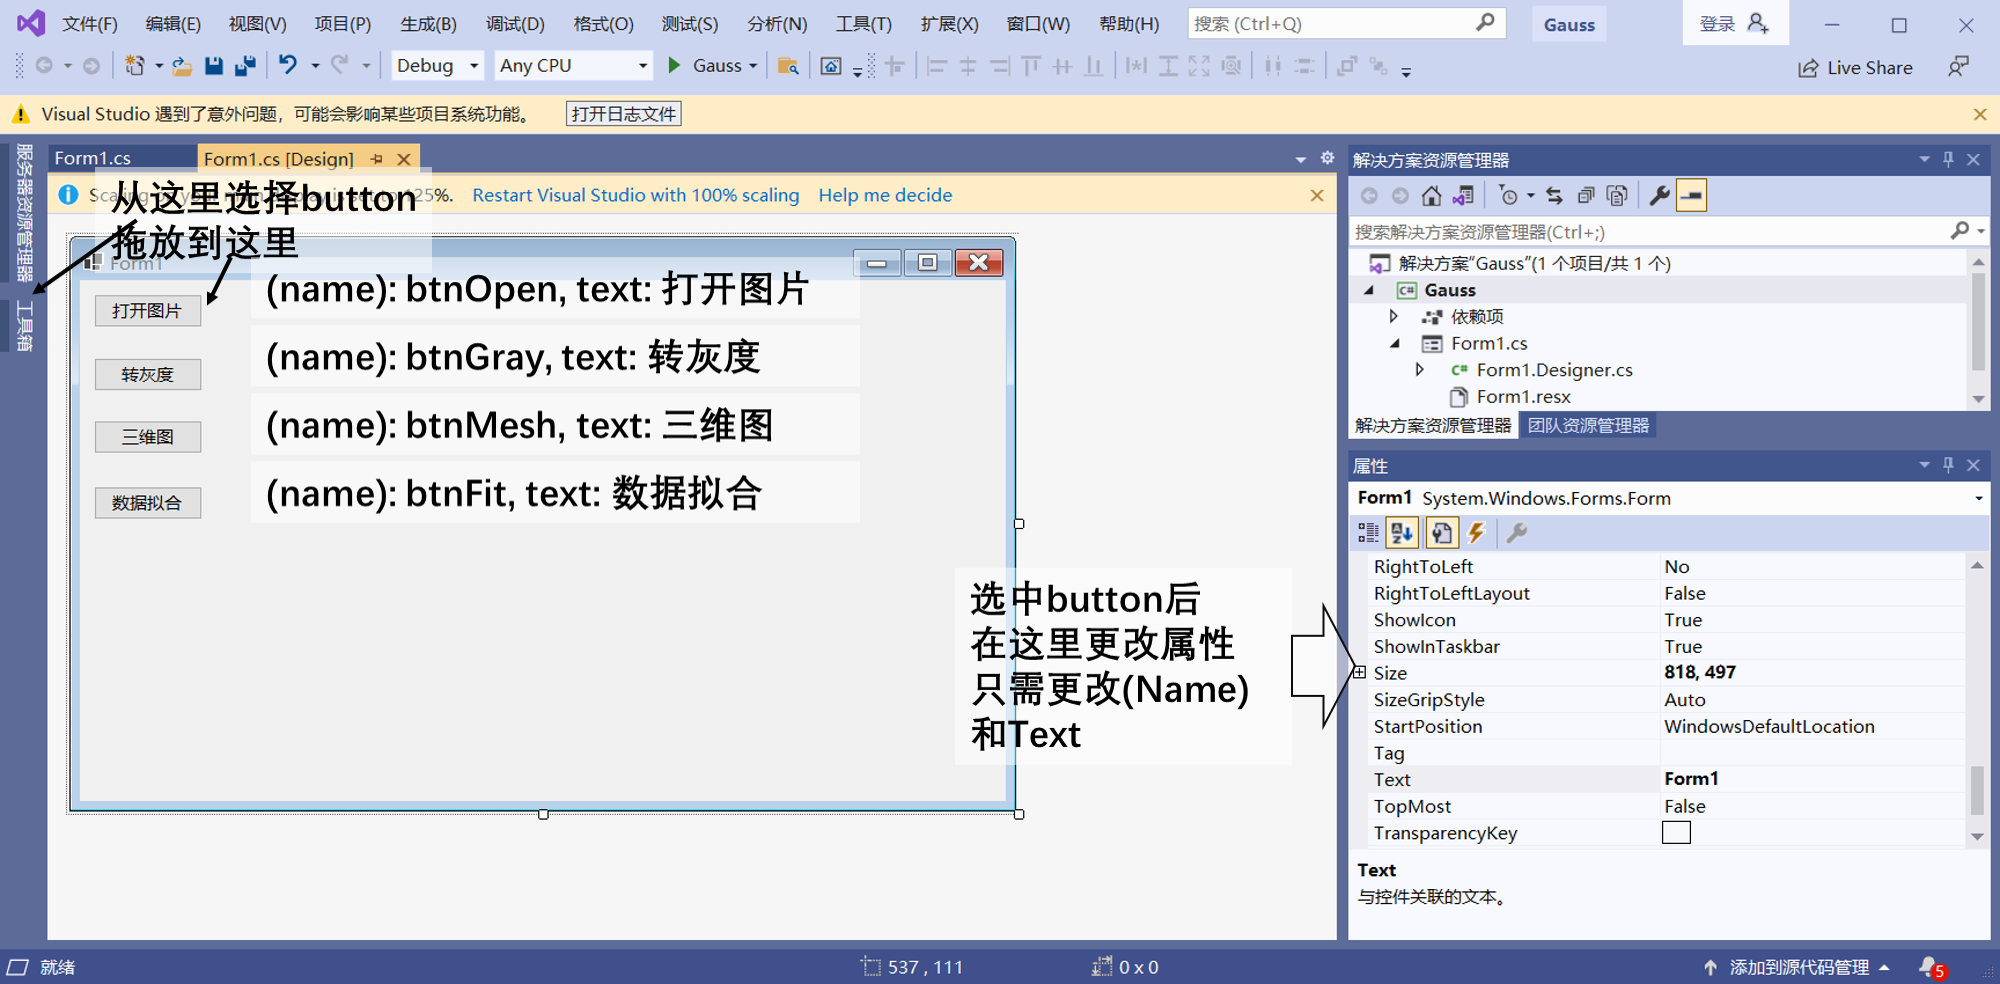Viewport: 2000px width, 984px height.
Task: Click the search magnifier in Solution Explorer
Action: (x=1959, y=231)
